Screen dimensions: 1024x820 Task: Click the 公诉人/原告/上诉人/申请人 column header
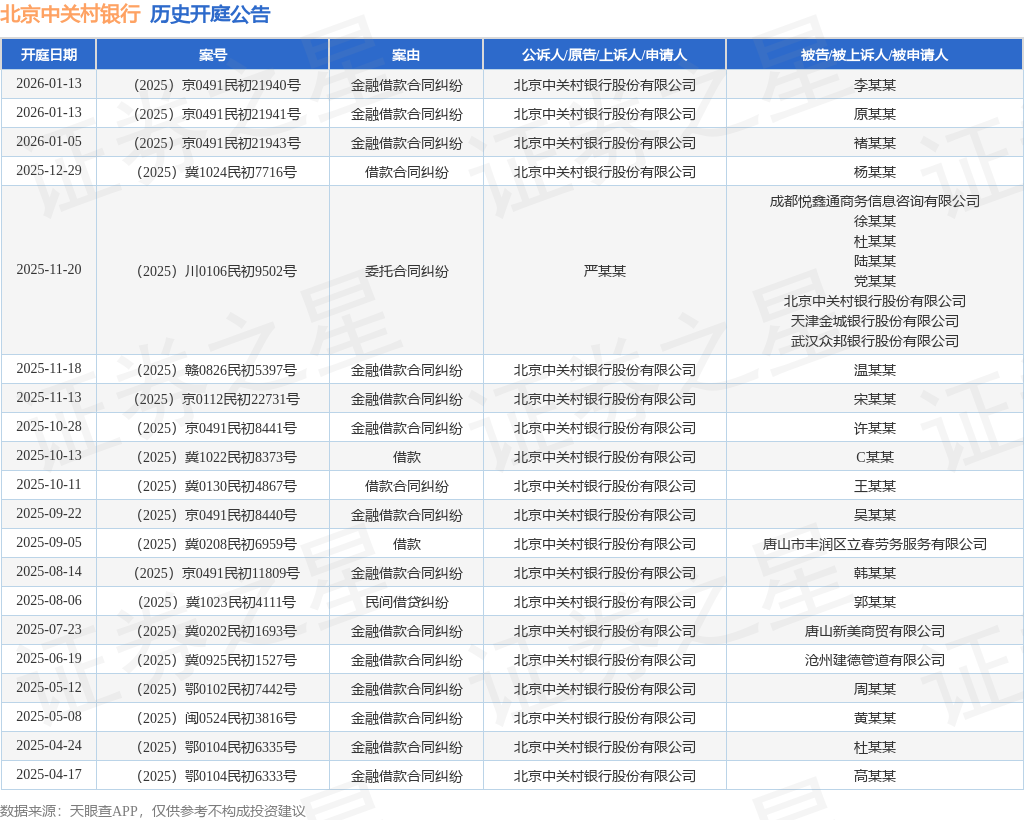605,55
